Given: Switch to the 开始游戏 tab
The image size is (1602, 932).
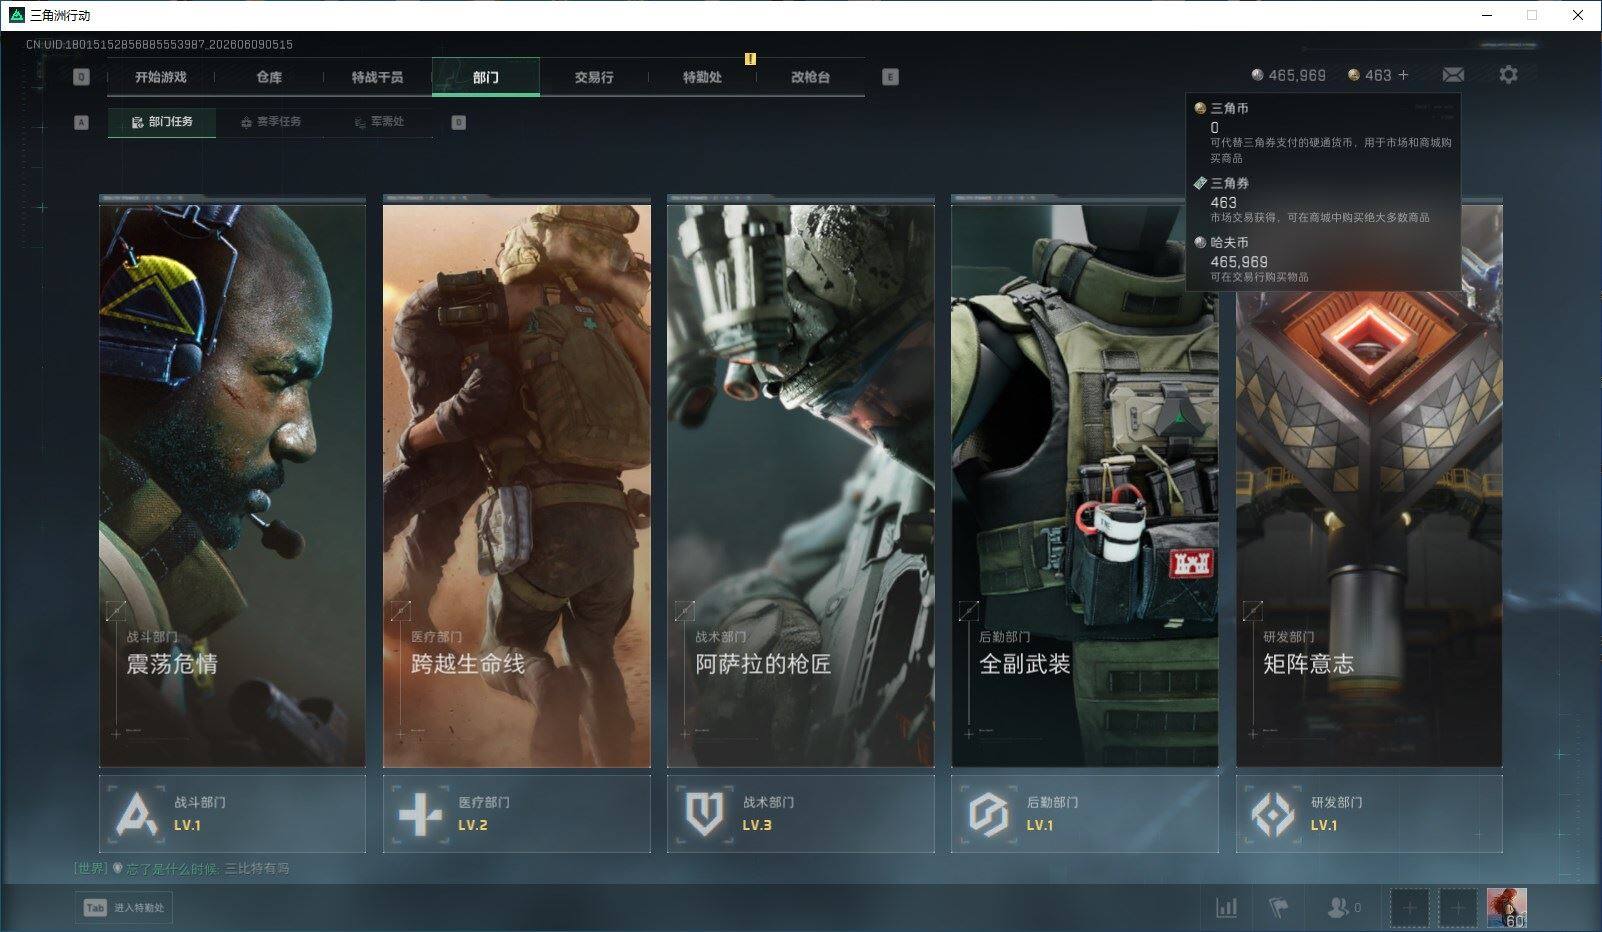Looking at the screenshot, I should (161, 77).
